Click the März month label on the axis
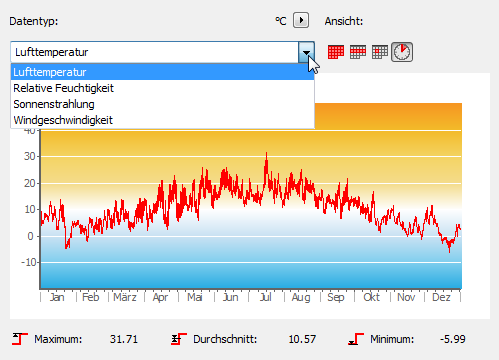Screen dimensions: 499x360 tap(125, 297)
